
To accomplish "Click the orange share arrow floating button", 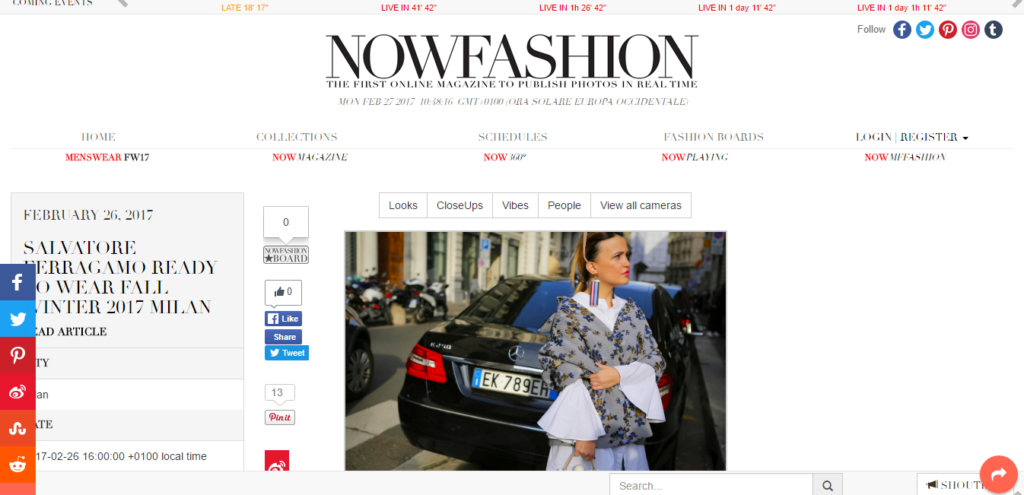I will click(999, 474).
